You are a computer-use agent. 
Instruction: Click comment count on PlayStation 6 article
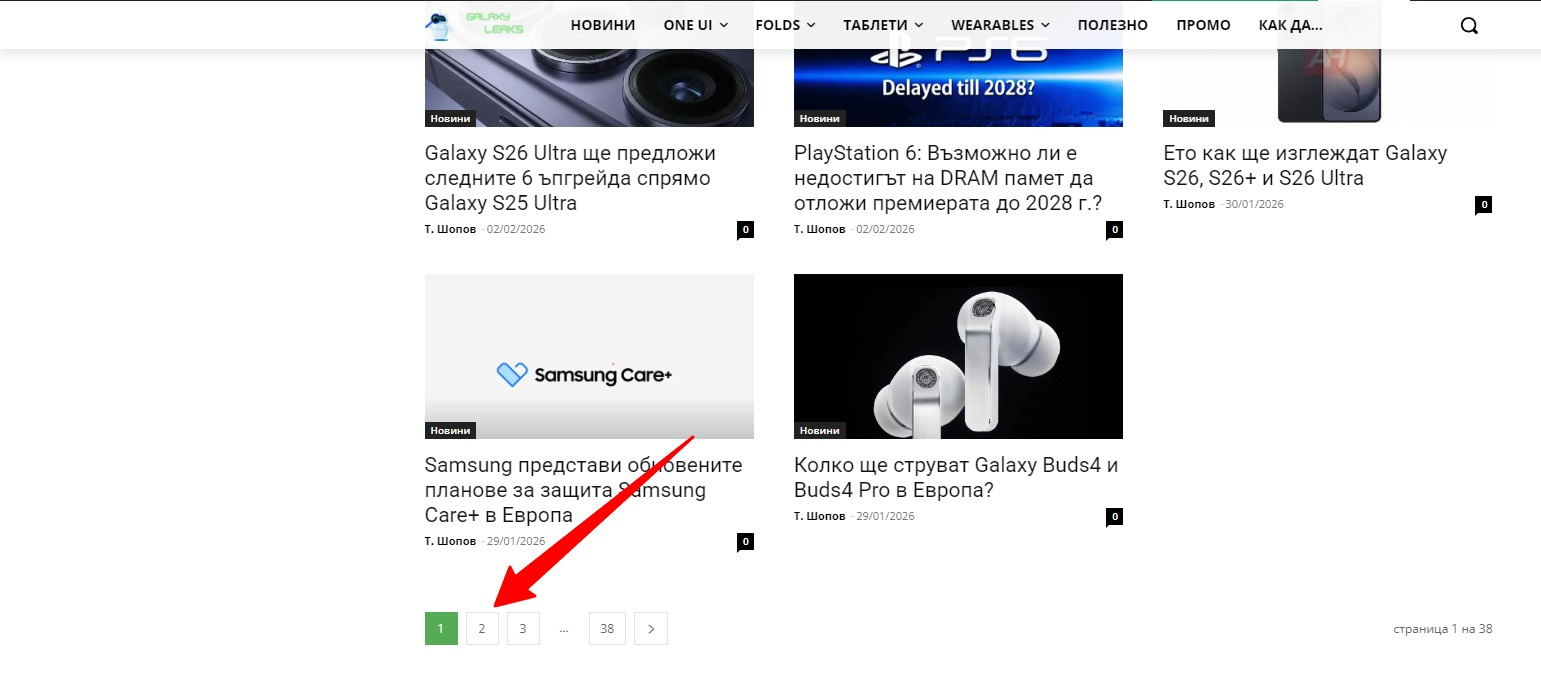[x=1115, y=230]
